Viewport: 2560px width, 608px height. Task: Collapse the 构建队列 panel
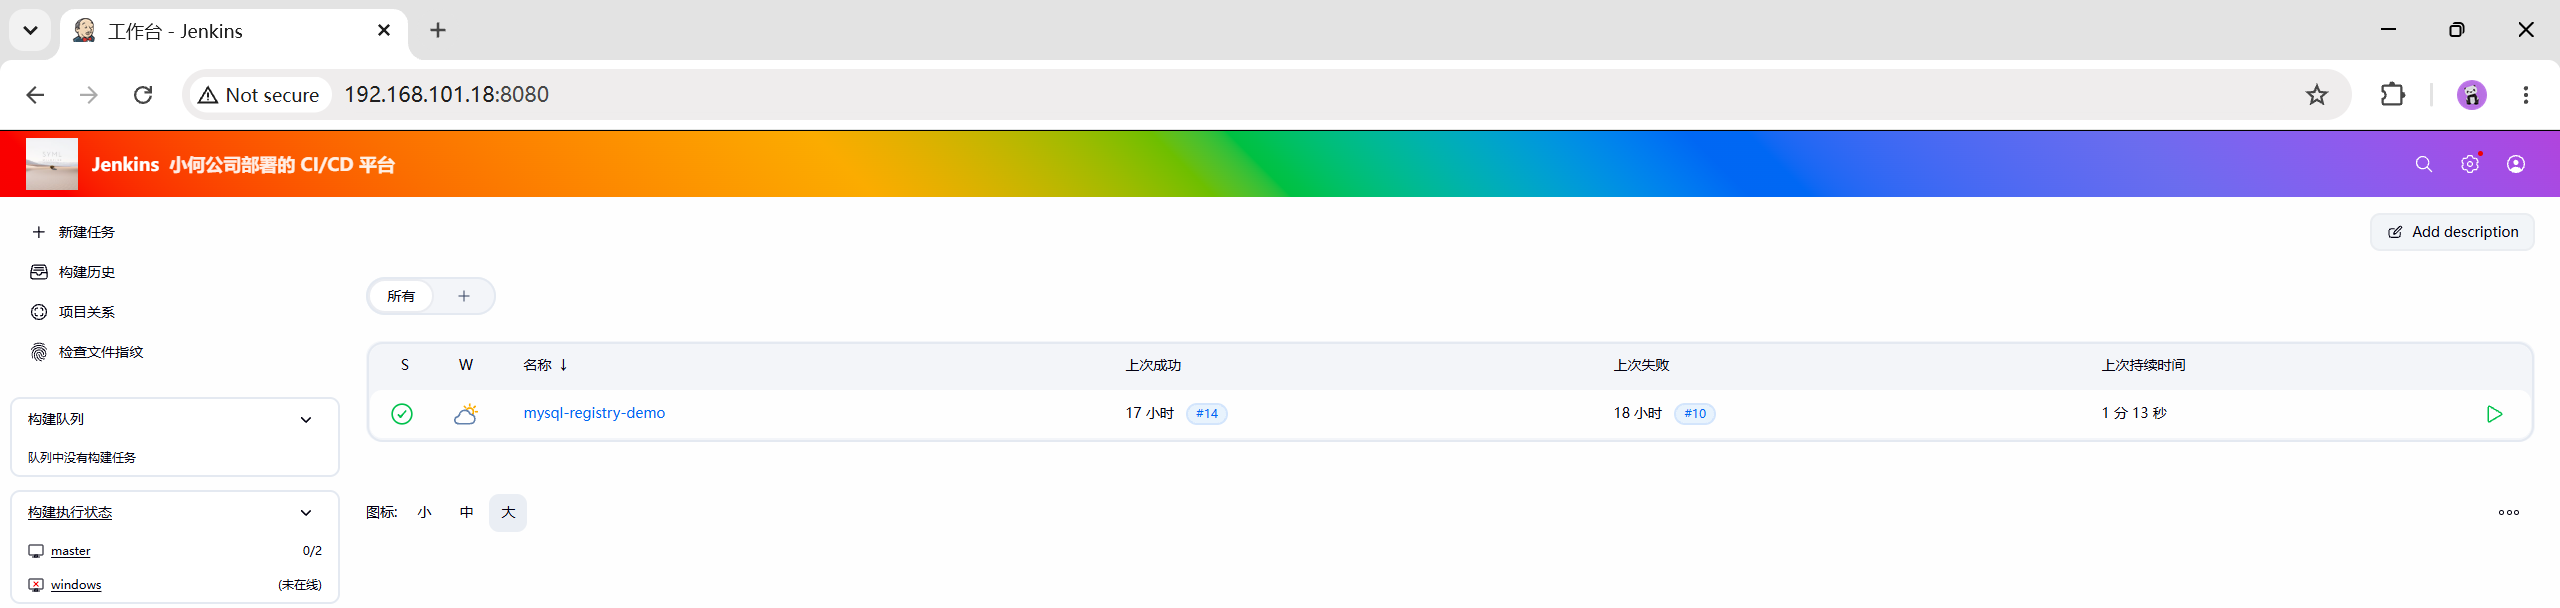click(x=306, y=420)
